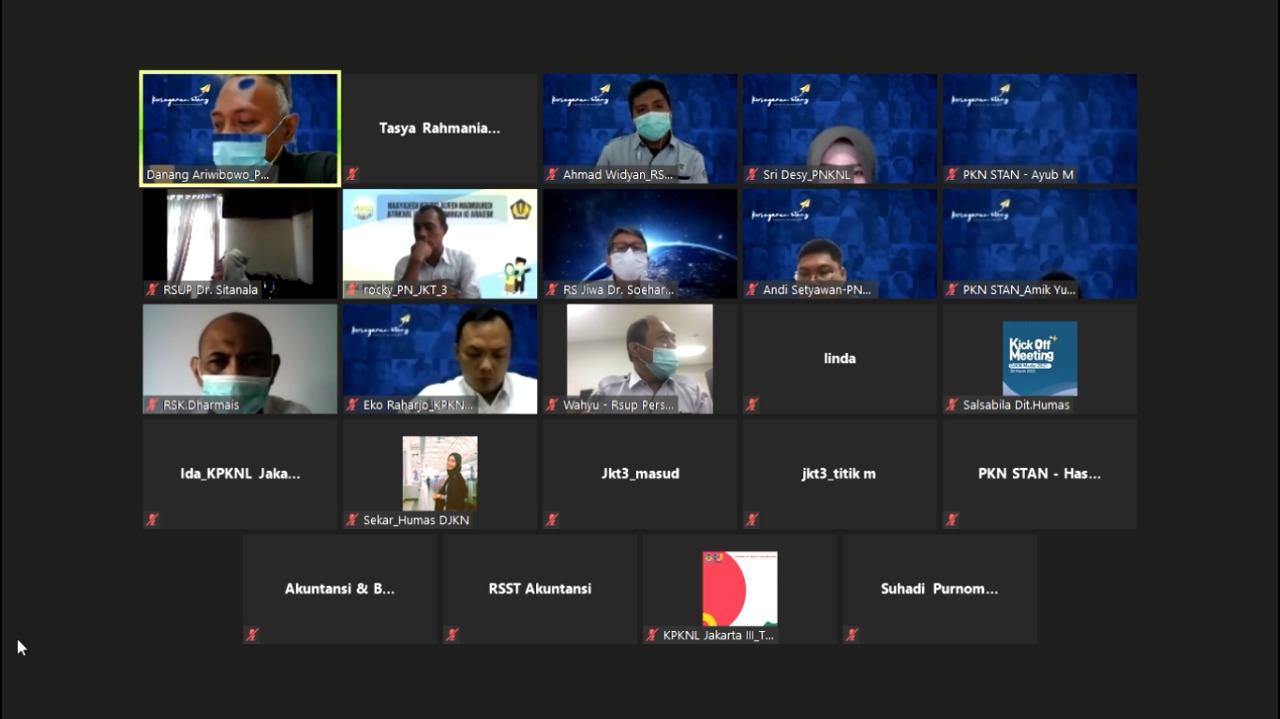This screenshot has height=719, width=1280.
Task: Select Eko Raharjo's video tile
Action: coord(440,358)
